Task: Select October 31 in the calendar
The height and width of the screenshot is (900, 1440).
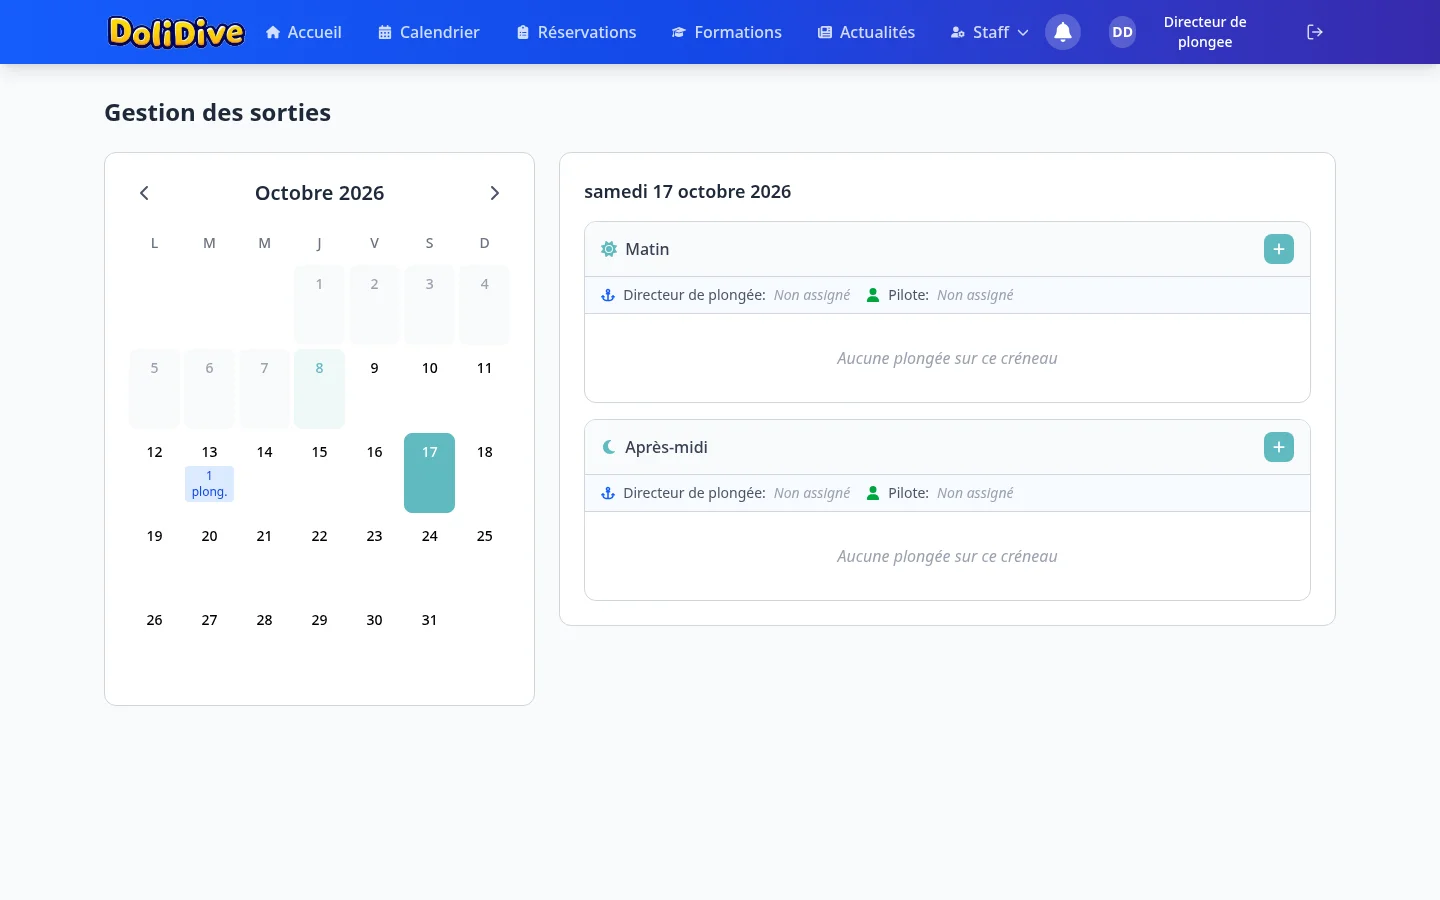Action: pos(429,641)
